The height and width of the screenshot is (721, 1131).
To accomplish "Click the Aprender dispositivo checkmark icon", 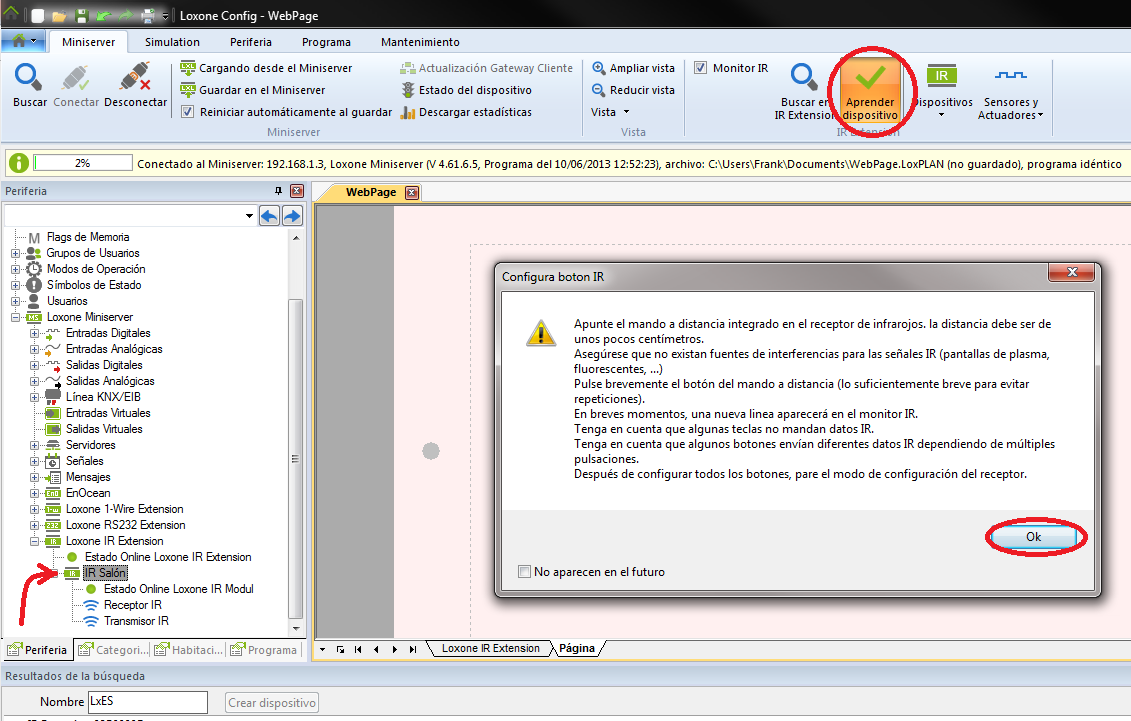I will (869, 79).
